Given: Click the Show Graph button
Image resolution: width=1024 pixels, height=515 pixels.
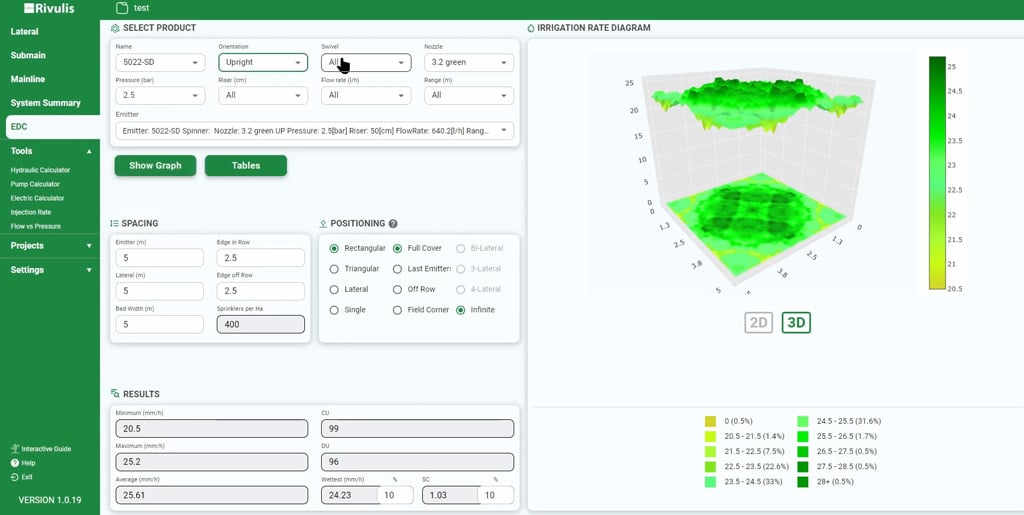Looking at the screenshot, I should tap(155, 166).
